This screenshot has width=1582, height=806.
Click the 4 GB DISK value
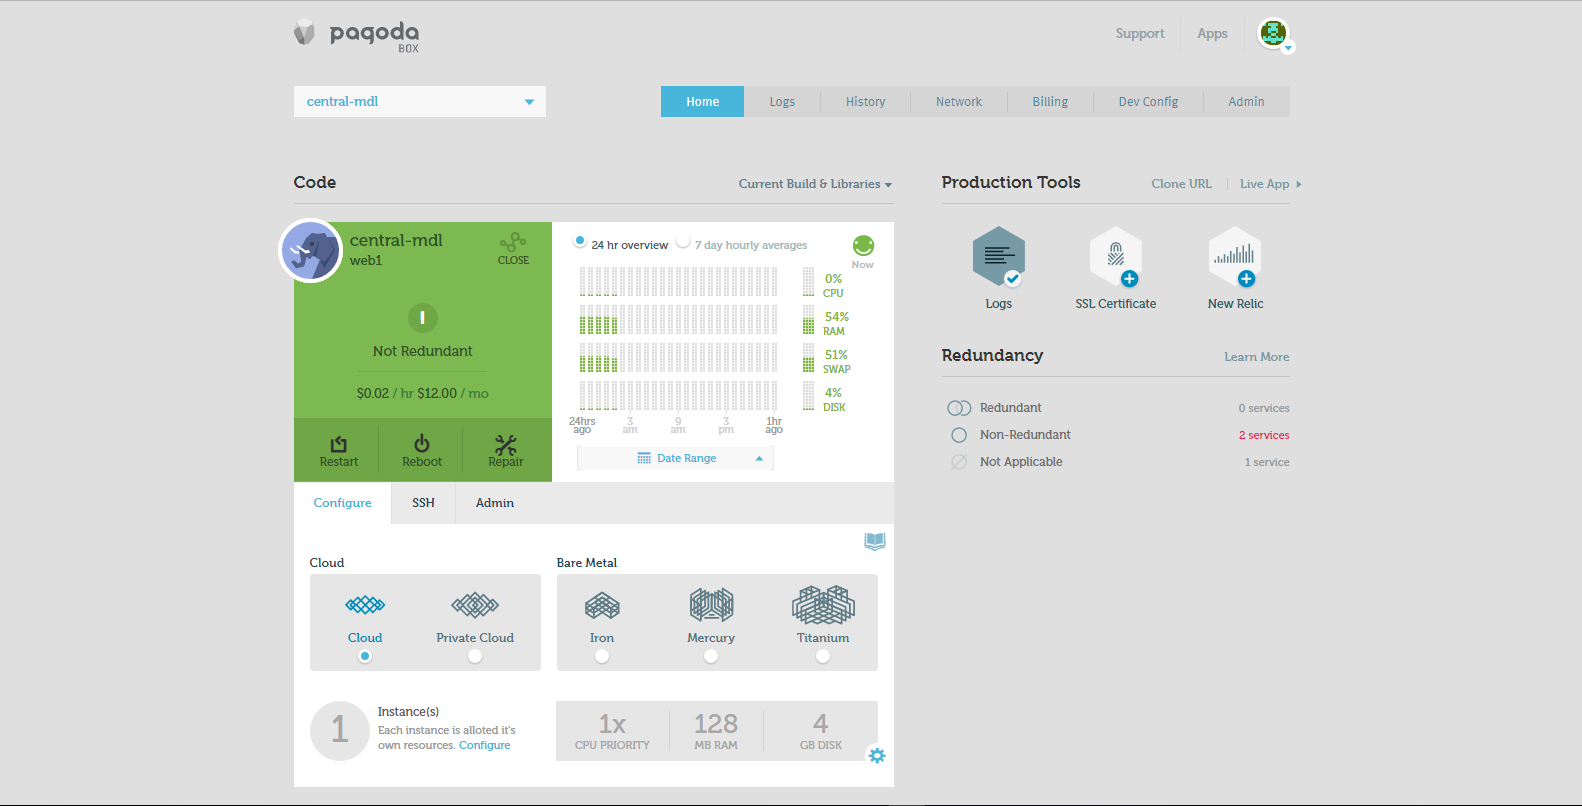coord(821,730)
